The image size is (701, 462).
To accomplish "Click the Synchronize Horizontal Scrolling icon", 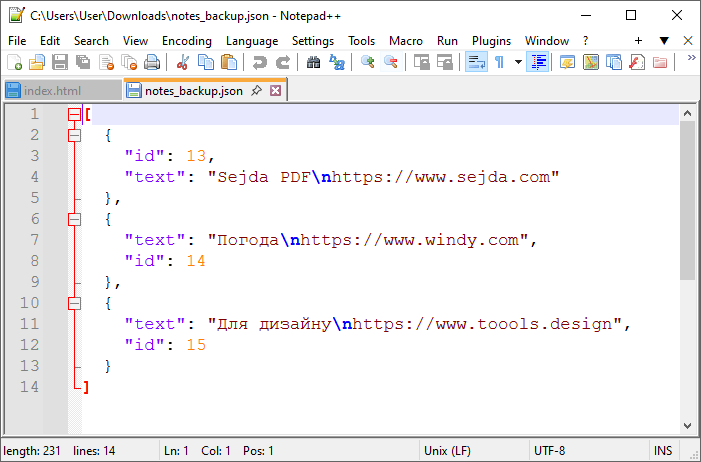I will tap(444, 62).
